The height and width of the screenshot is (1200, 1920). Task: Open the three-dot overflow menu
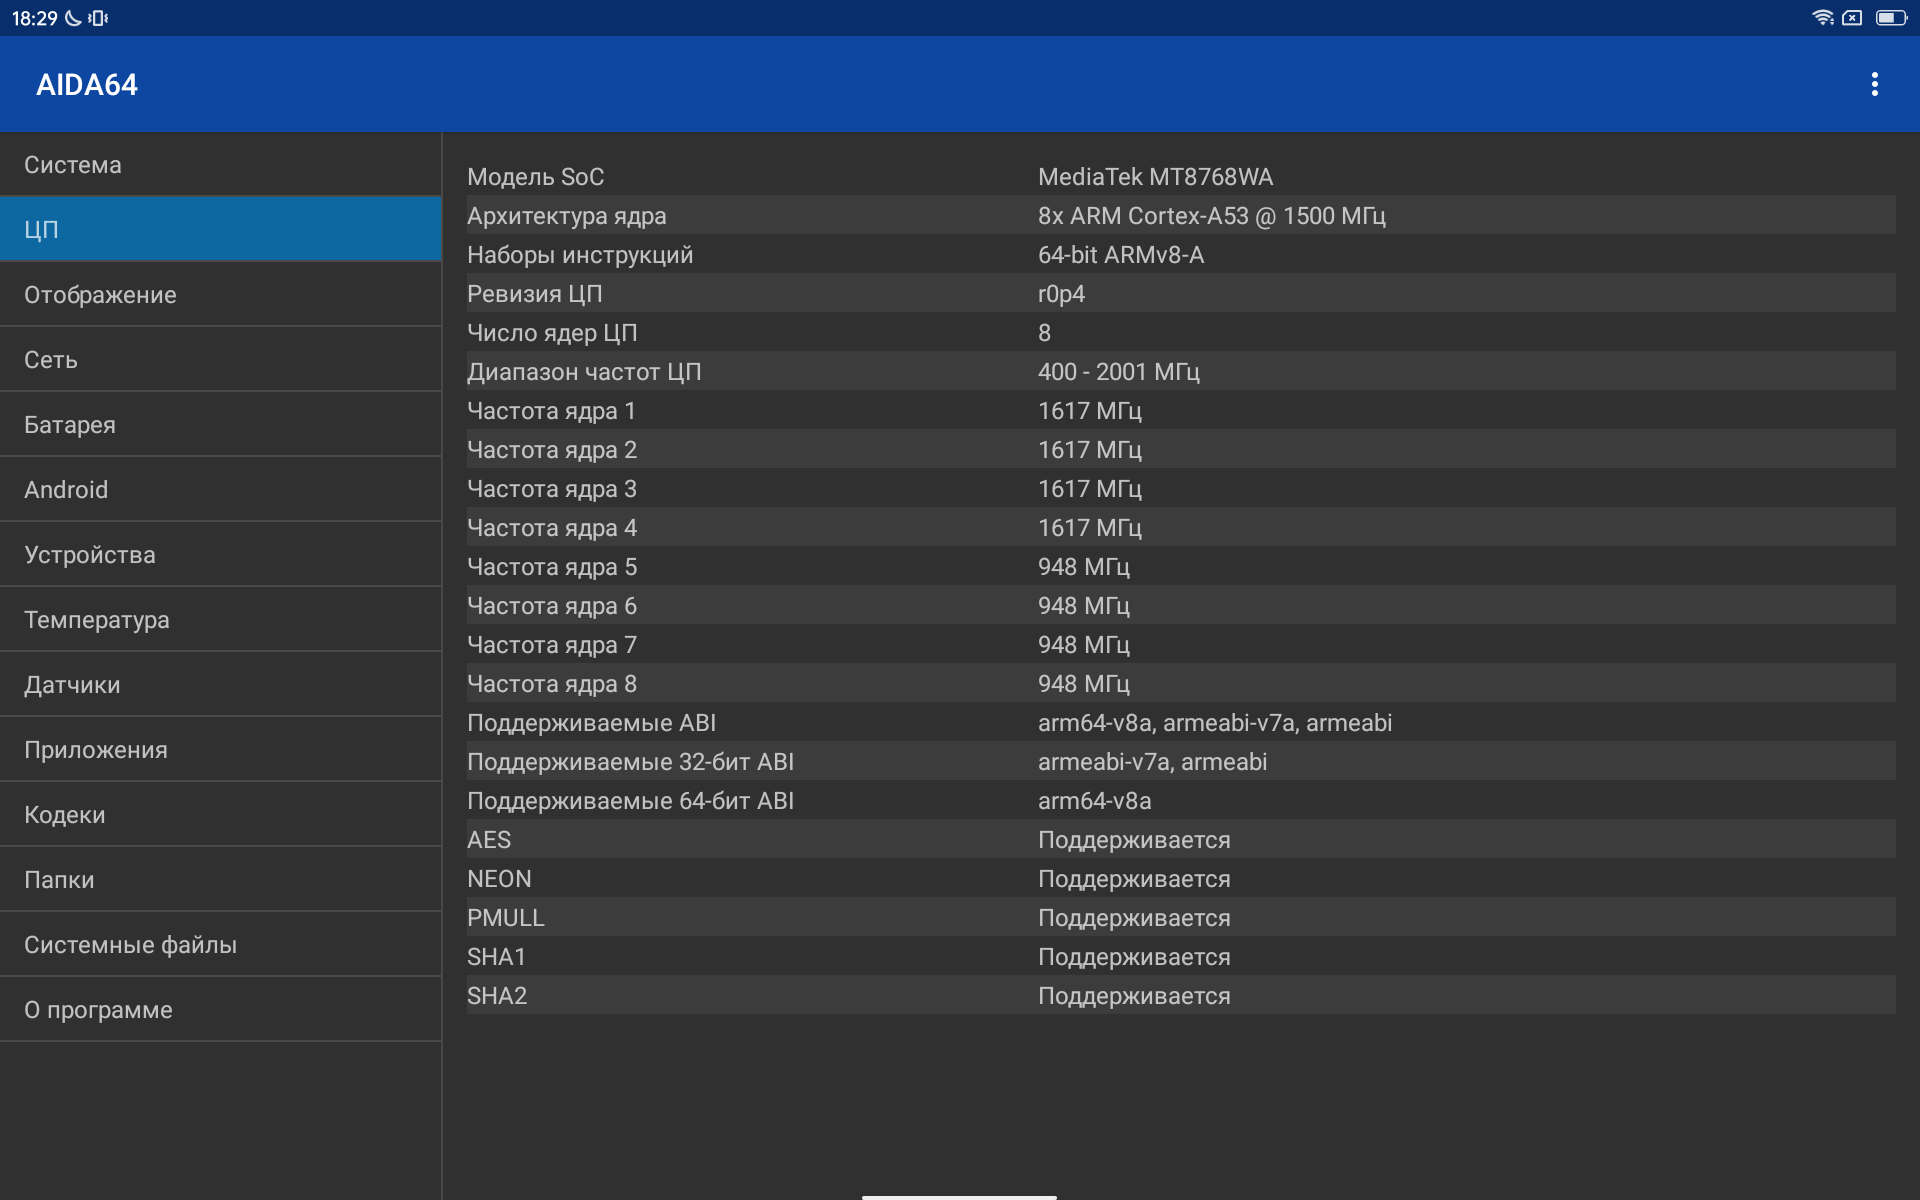coord(1874,84)
